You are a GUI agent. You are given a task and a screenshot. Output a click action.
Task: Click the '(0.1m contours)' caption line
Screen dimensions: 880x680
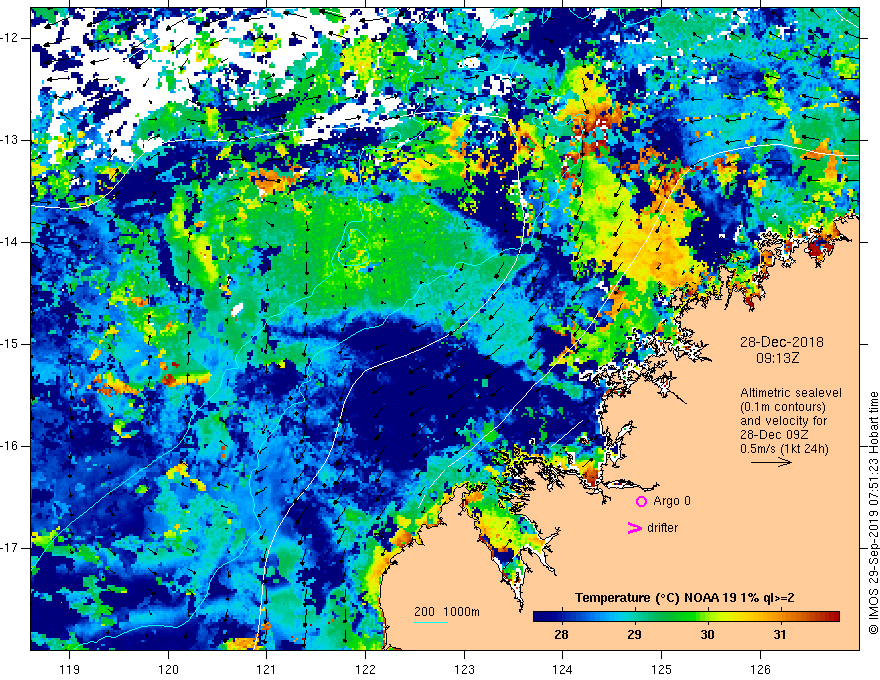[783, 407]
